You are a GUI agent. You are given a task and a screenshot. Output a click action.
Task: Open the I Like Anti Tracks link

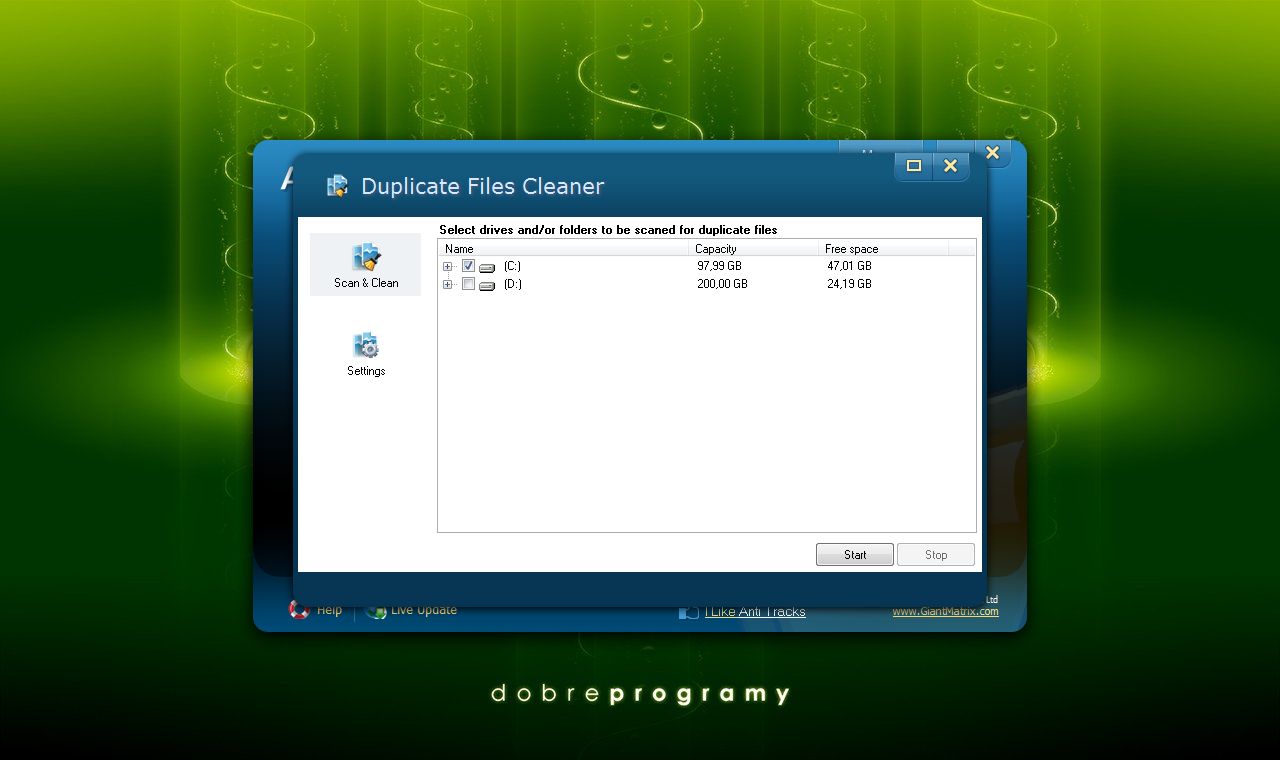point(755,612)
